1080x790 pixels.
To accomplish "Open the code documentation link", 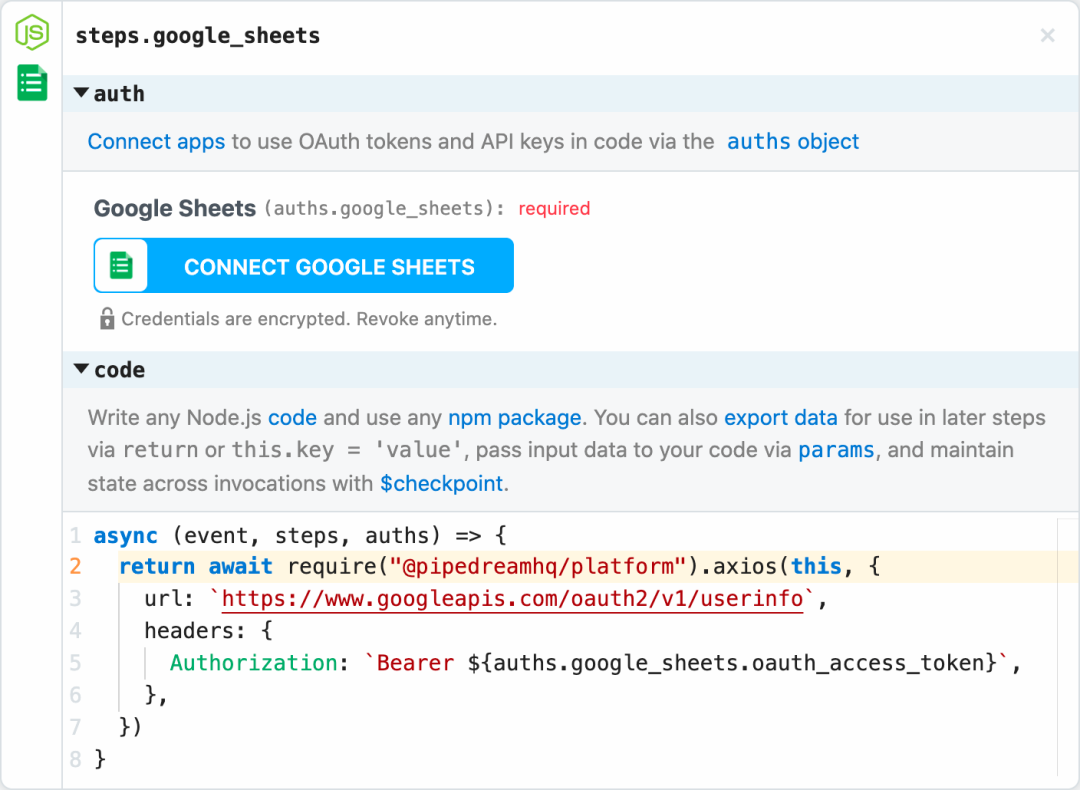I will [292, 418].
